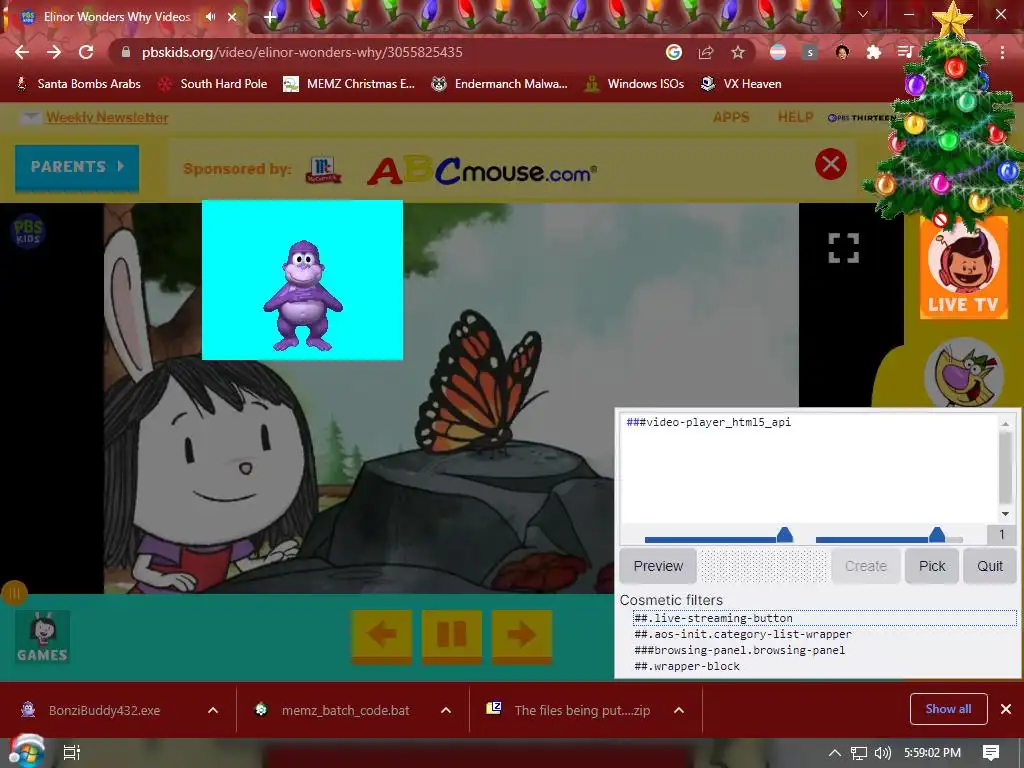Screen dimensions: 1024x768
Task: Open the Extensions puzzle-piece menu
Action: (874, 52)
